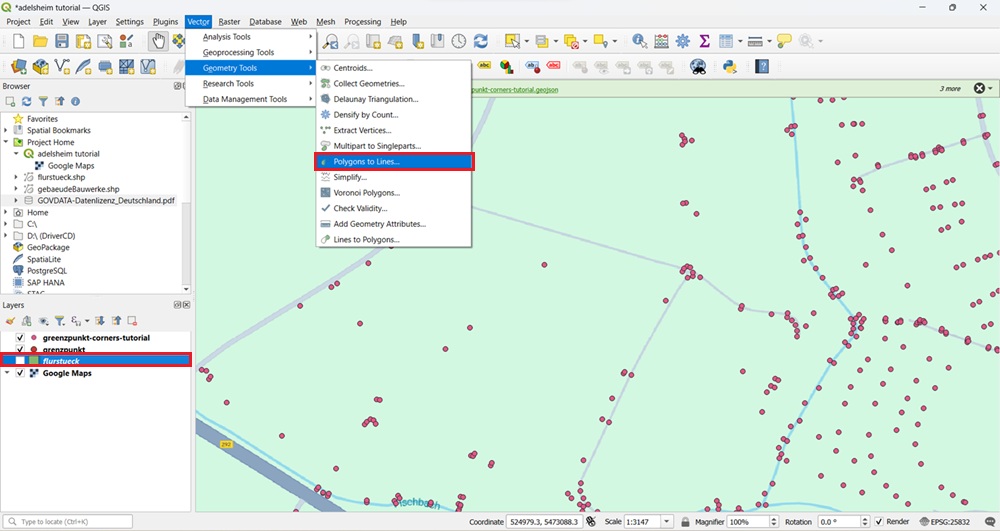Image resolution: width=1000 pixels, height=531 pixels.
Task: Uncheck the greenzpunkt-corners-tutorial layer
Action: coord(20,338)
